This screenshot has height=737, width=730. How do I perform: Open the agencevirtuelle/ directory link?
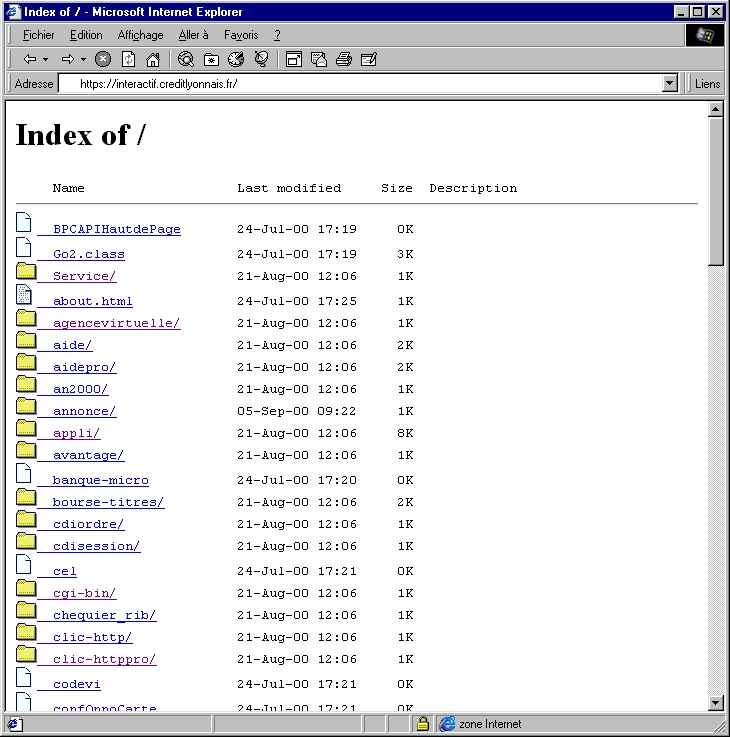tap(116, 323)
